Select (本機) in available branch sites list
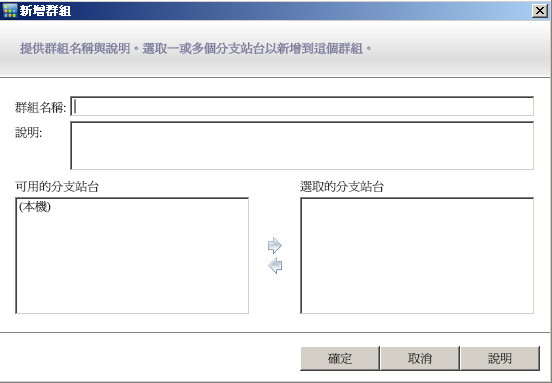Viewport: 552px width, 383px height. (35, 207)
